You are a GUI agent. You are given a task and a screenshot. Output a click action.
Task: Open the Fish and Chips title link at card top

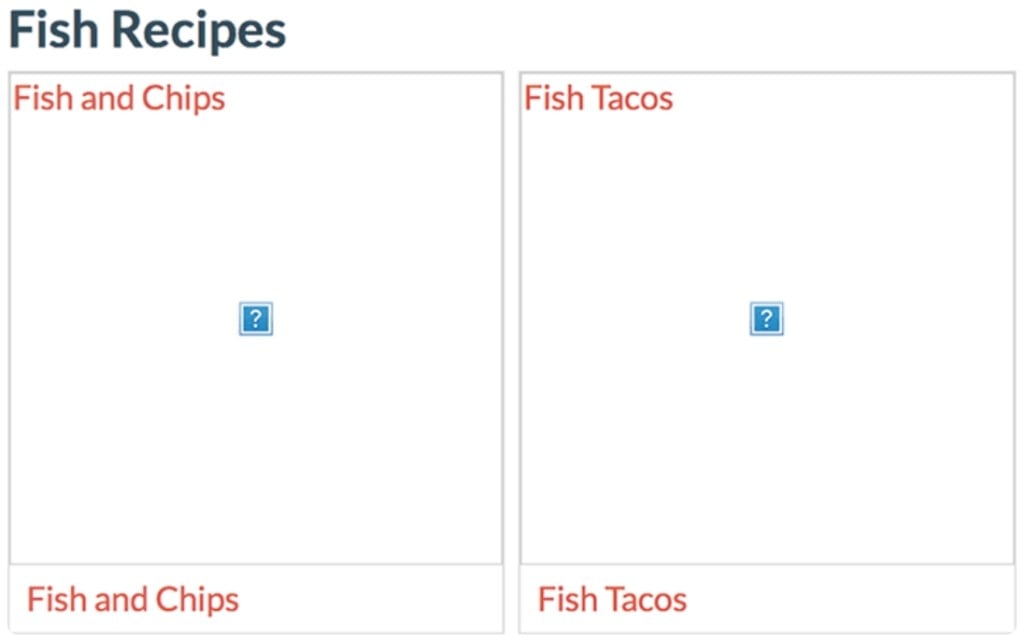click(x=119, y=99)
